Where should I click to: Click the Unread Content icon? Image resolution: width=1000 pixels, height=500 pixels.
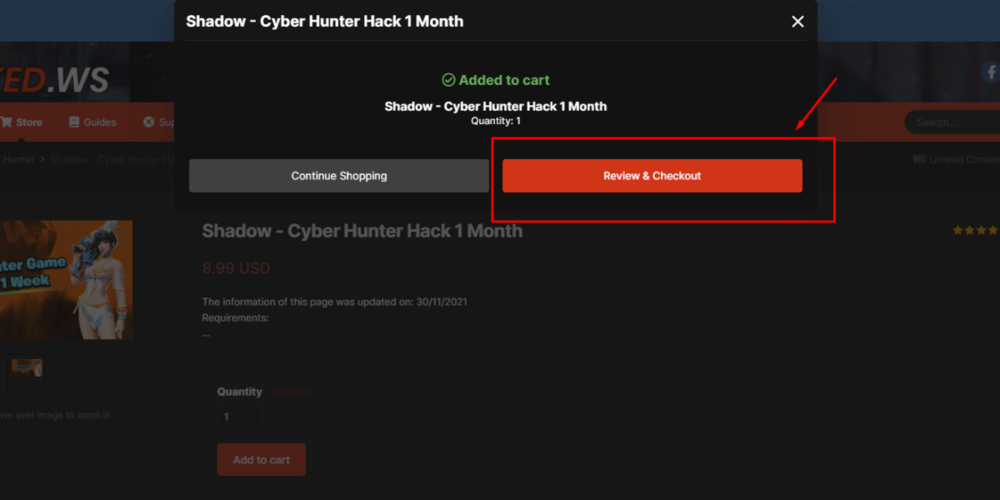(919, 159)
